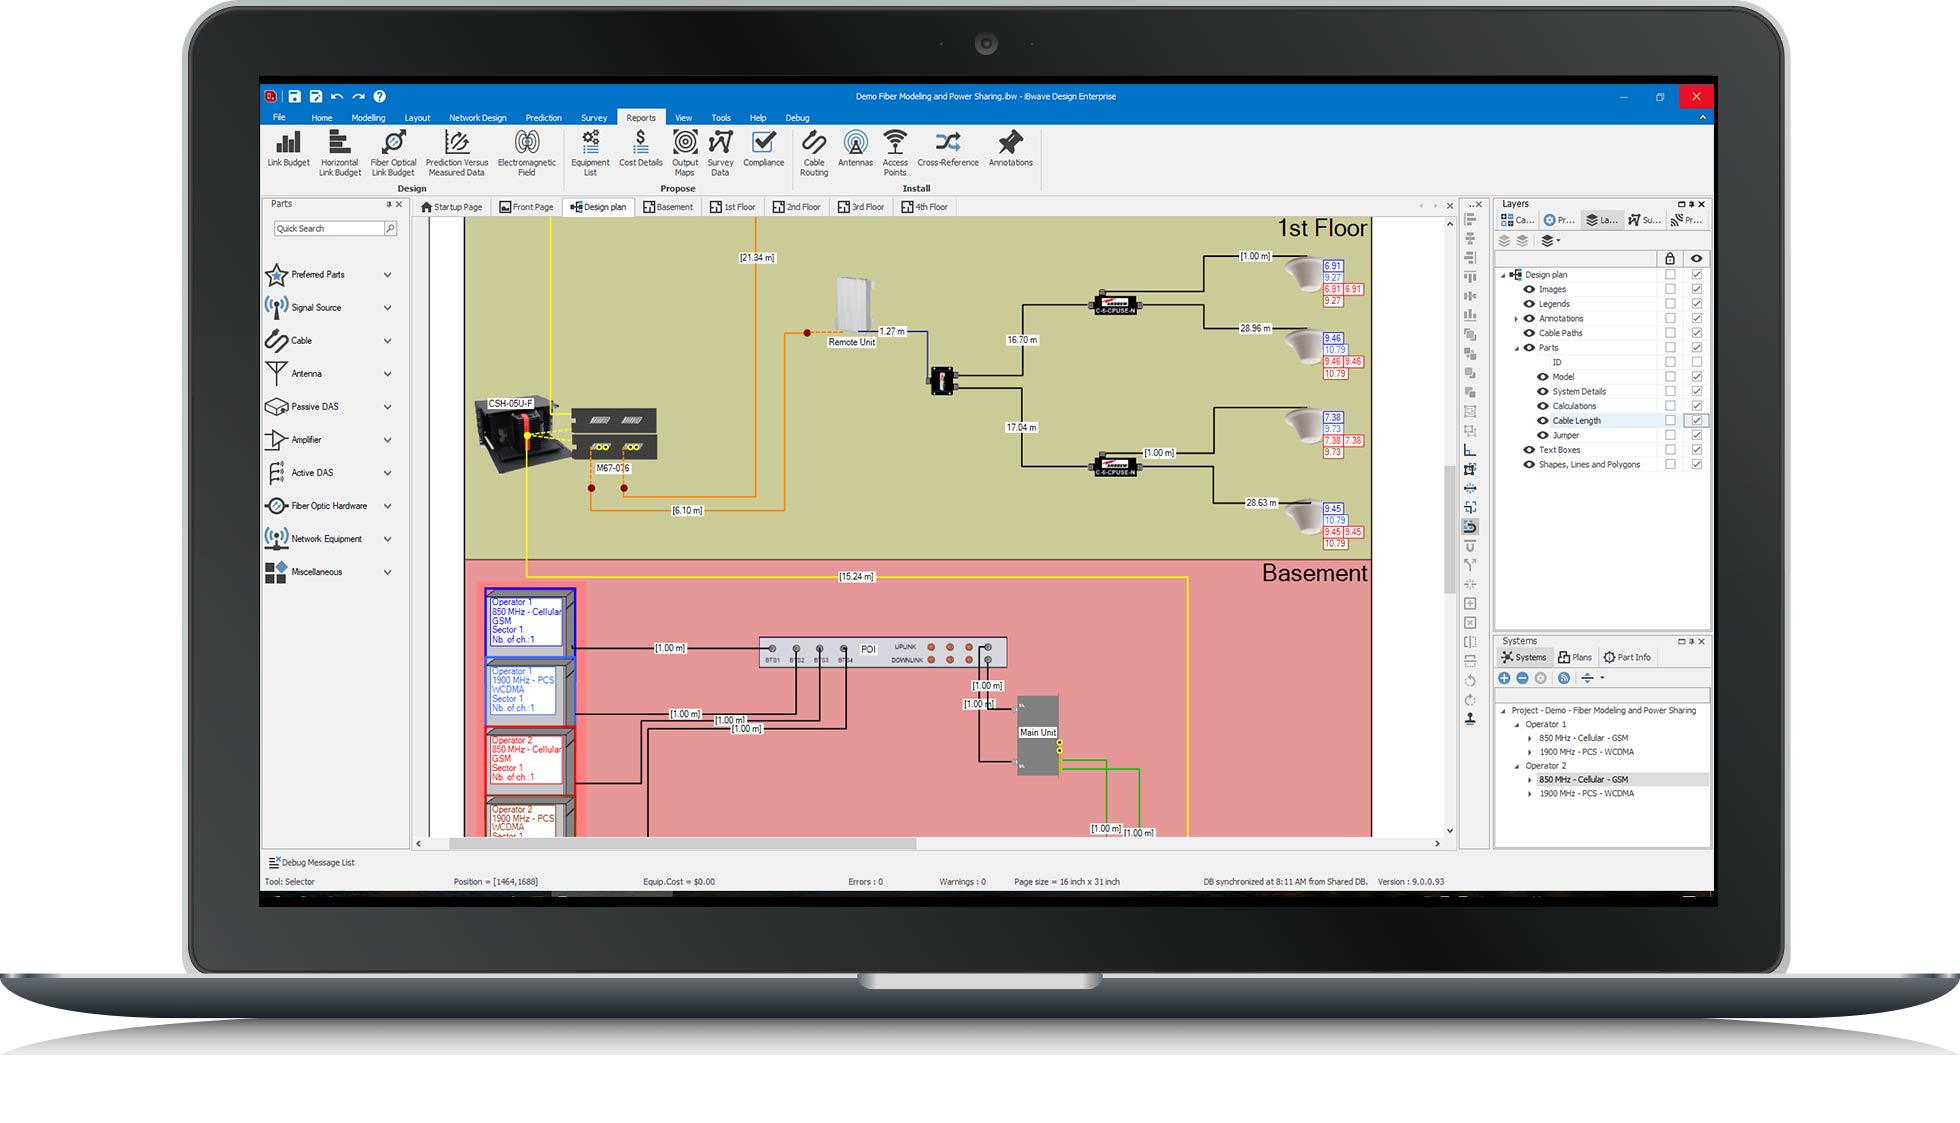Toggle visibility checkbox for Cable Paths layer
The image size is (1960, 1123).
click(1696, 333)
